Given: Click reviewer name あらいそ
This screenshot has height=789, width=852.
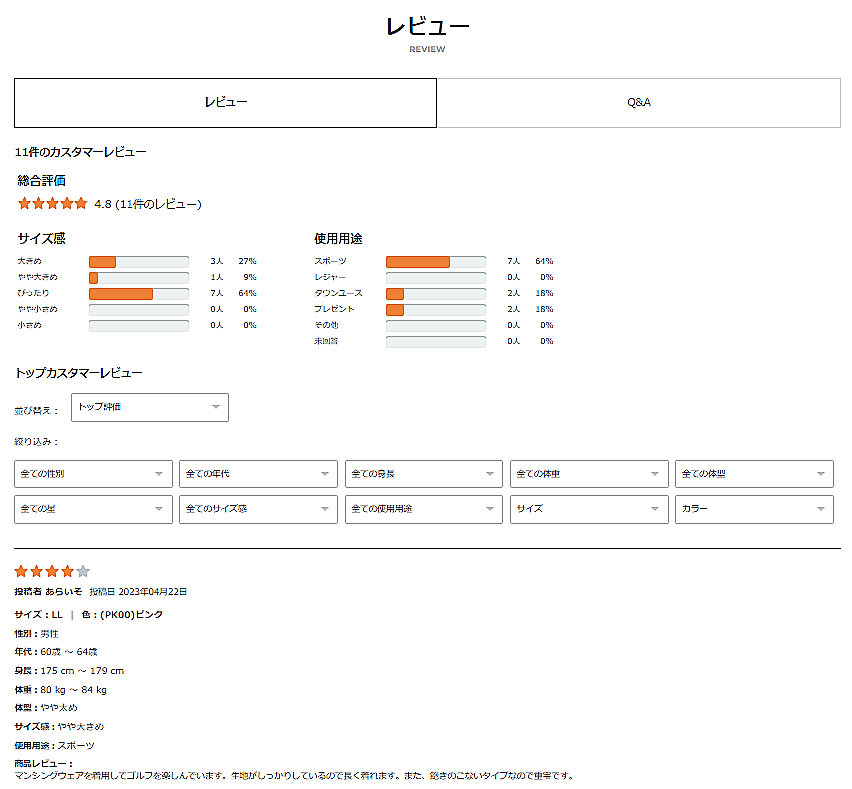Looking at the screenshot, I should click(63, 592).
